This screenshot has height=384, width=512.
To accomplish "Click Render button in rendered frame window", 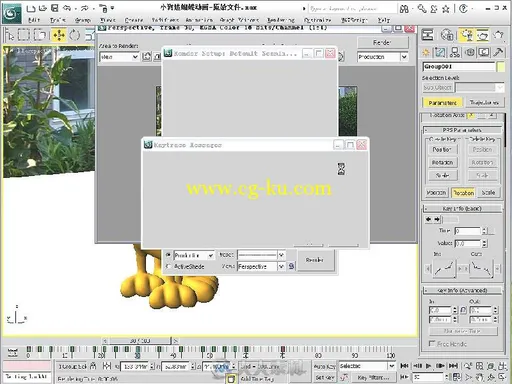I will pyautogui.click(x=382, y=42).
